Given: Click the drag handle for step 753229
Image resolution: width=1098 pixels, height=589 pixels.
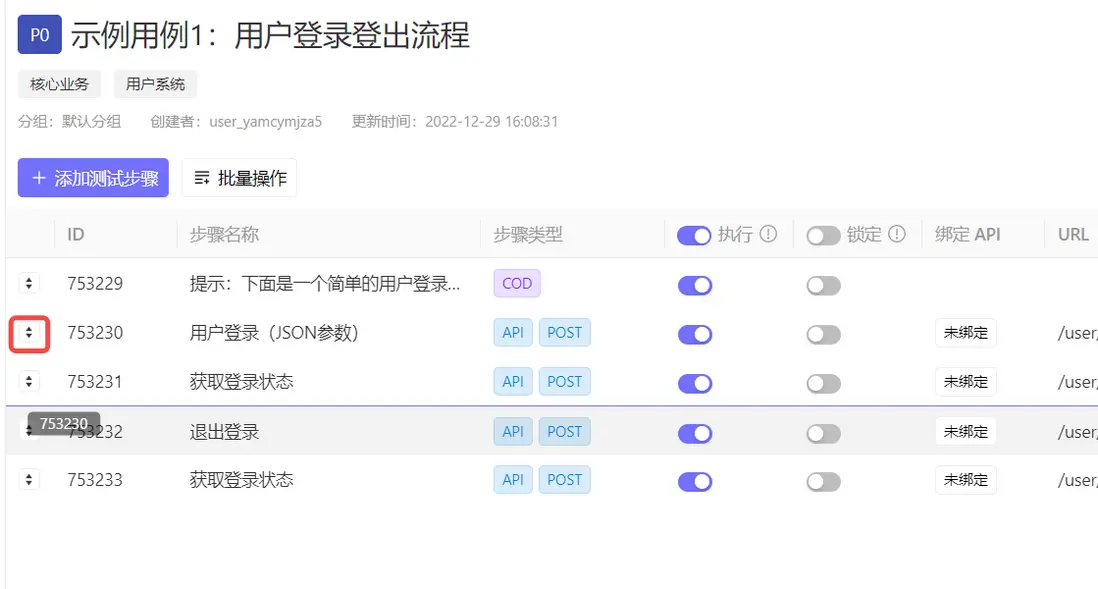Looking at the screenshot, I should point(29,284).
